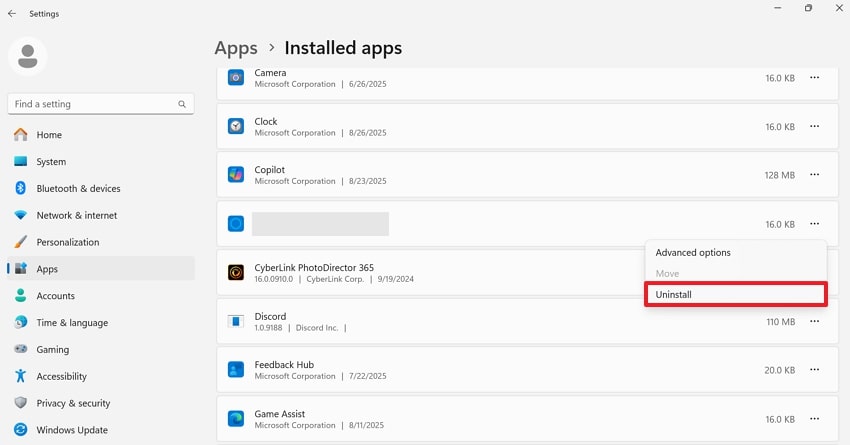
Task: Click the Home house icon
Action: point(21,134)
